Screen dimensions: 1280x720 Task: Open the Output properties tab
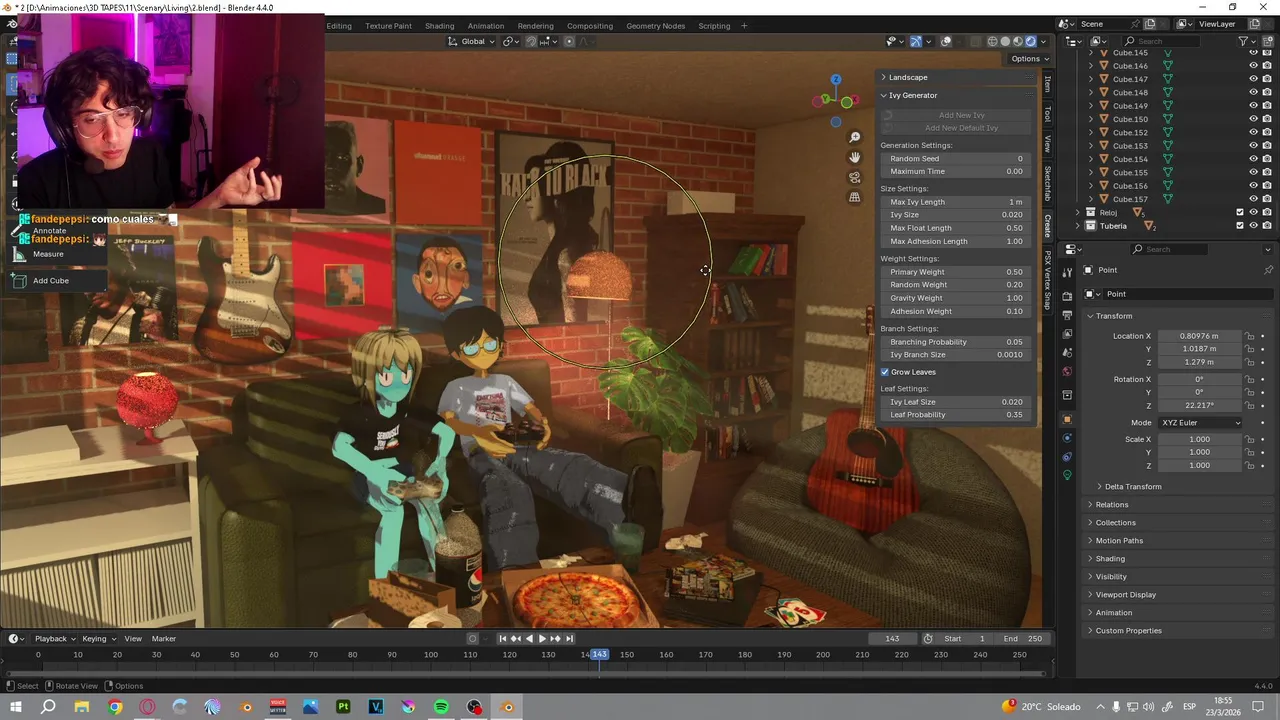point(1068,315)
